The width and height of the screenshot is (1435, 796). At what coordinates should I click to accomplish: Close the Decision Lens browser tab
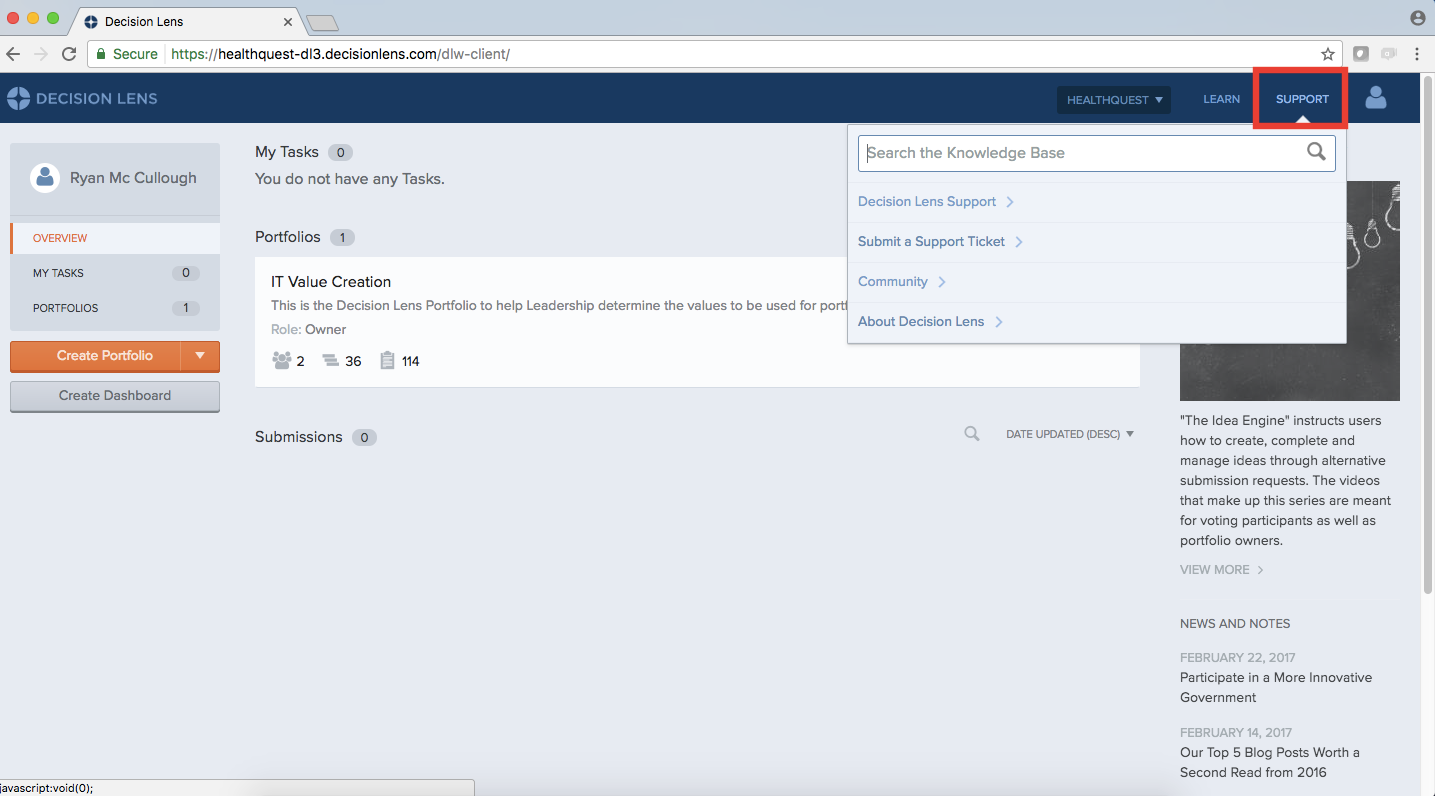287,21
